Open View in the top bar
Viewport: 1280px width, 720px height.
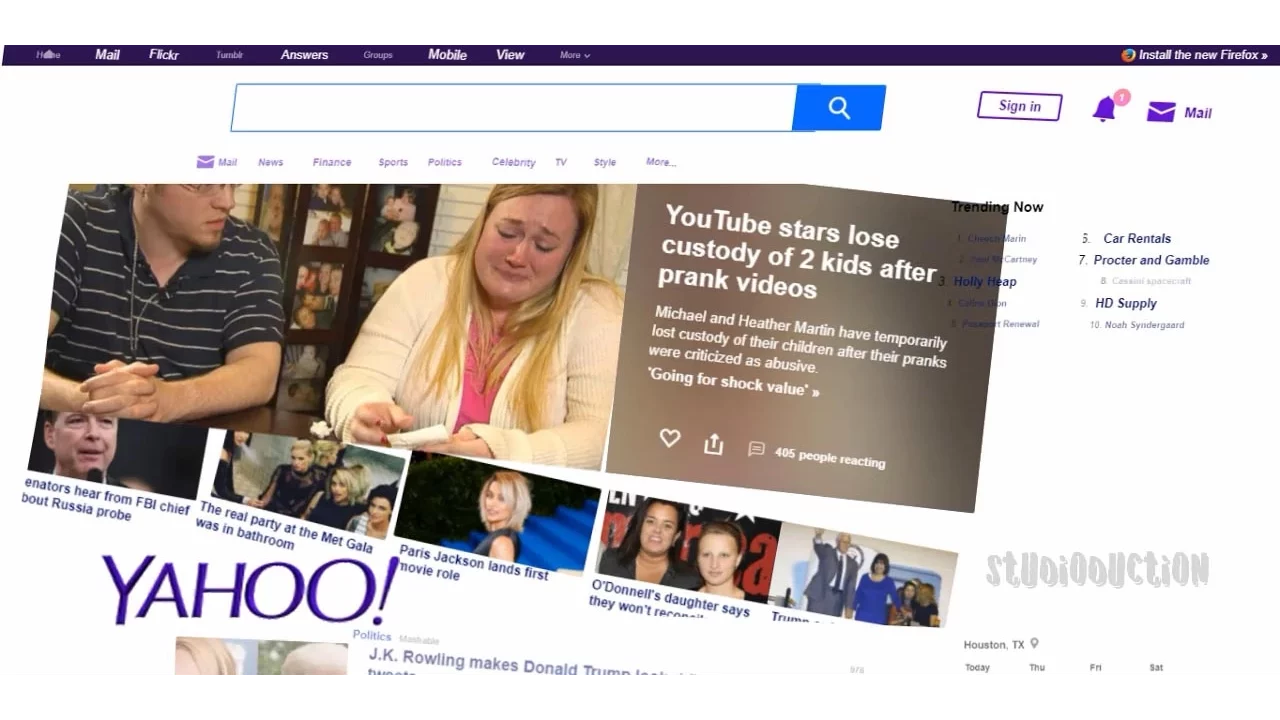coord(510,55)
